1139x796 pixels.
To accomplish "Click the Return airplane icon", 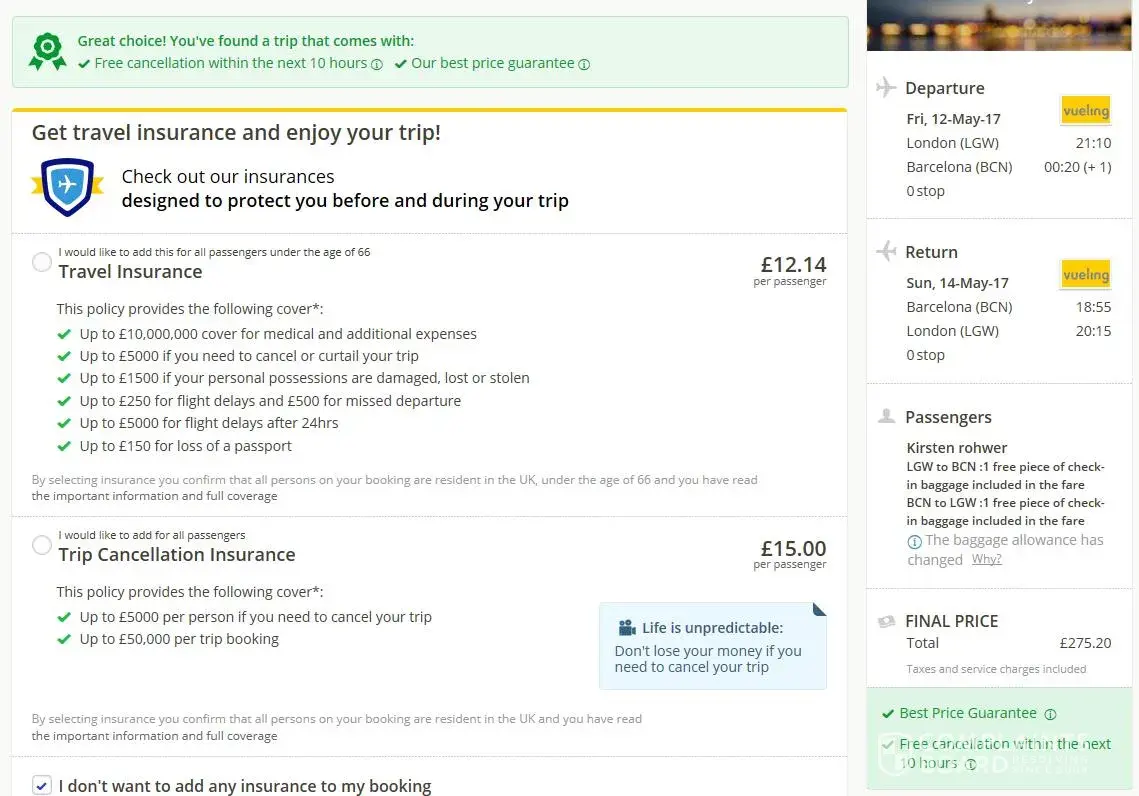I will [x=886, y=252].
